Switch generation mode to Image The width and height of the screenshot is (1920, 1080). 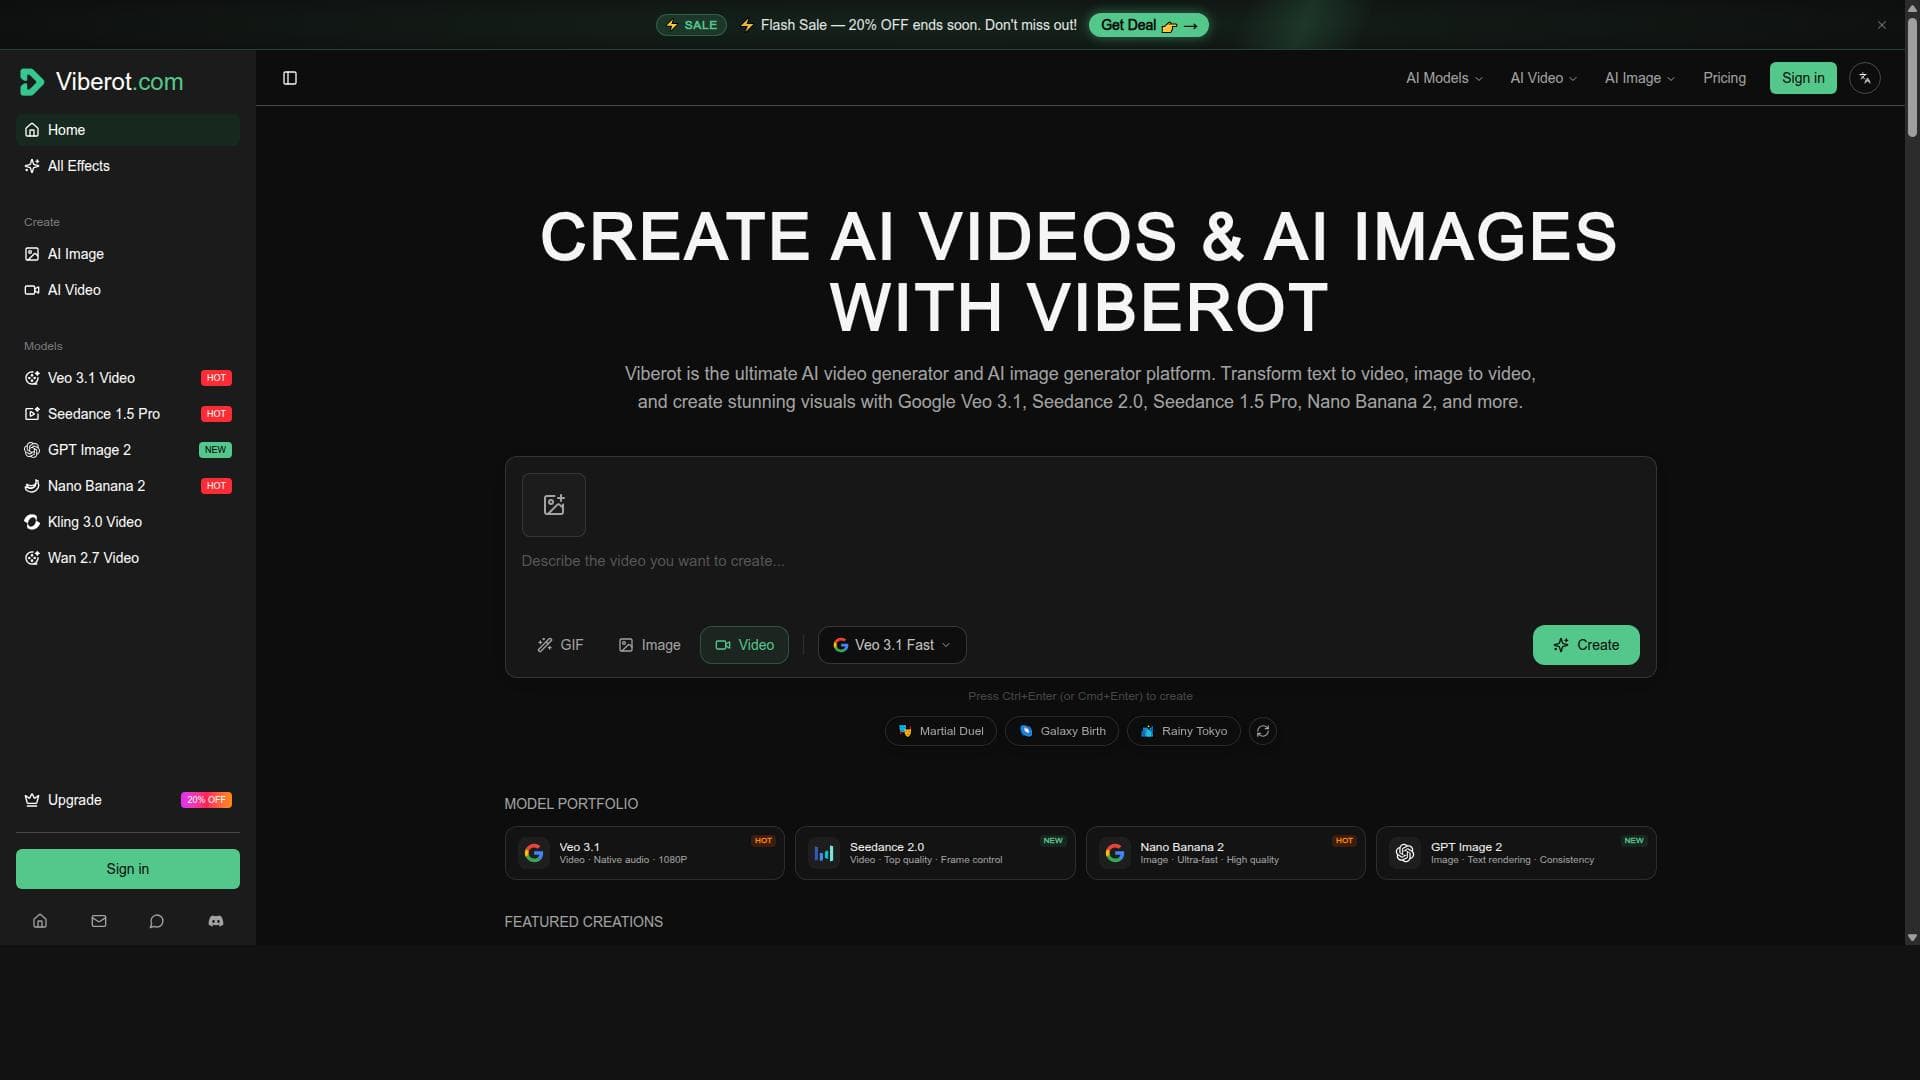649,645
